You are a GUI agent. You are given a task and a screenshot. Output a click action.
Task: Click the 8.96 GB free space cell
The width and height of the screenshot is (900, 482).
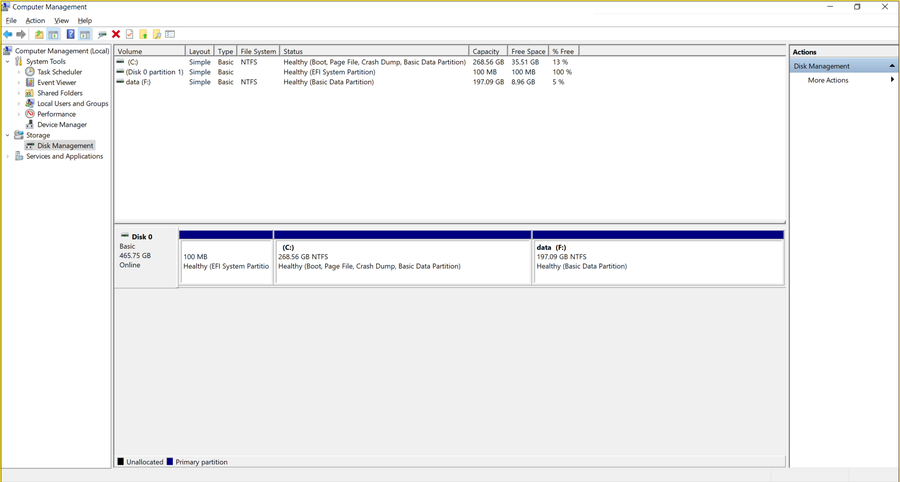tap(523, 82)
